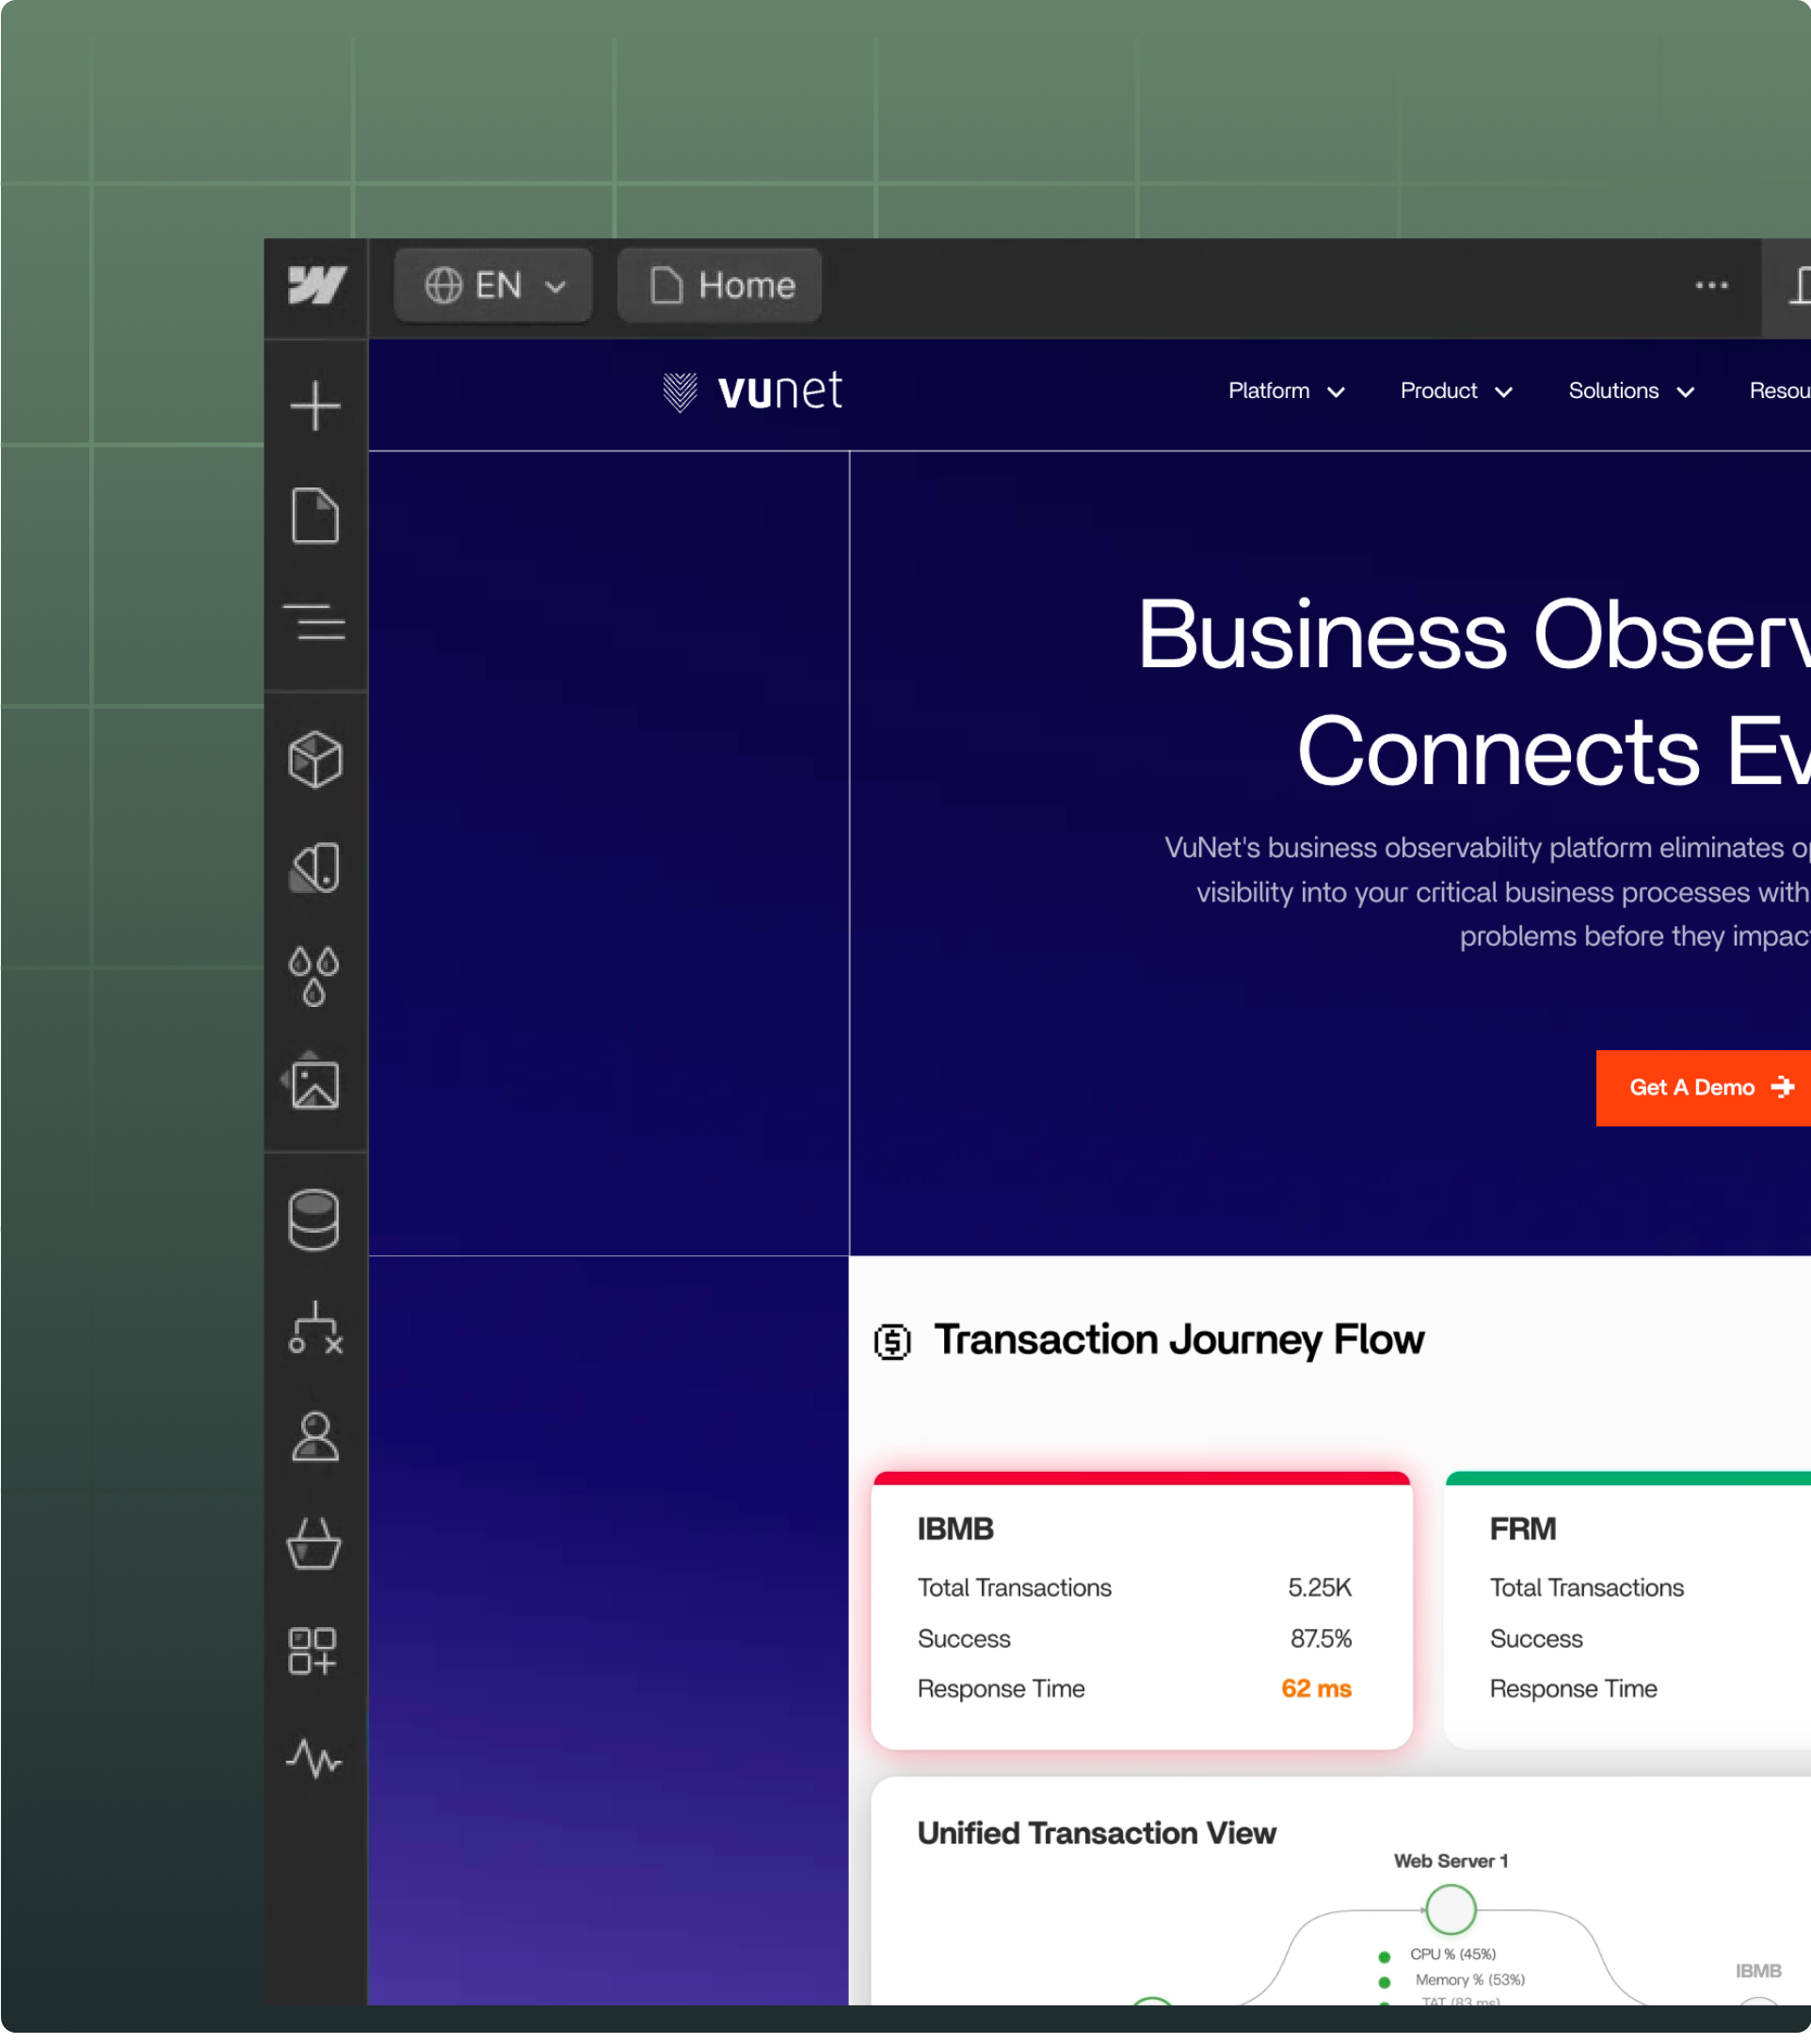Click the Memory % (53%) label
Screen dimensions: 1811x2044
(1470, 1980)
